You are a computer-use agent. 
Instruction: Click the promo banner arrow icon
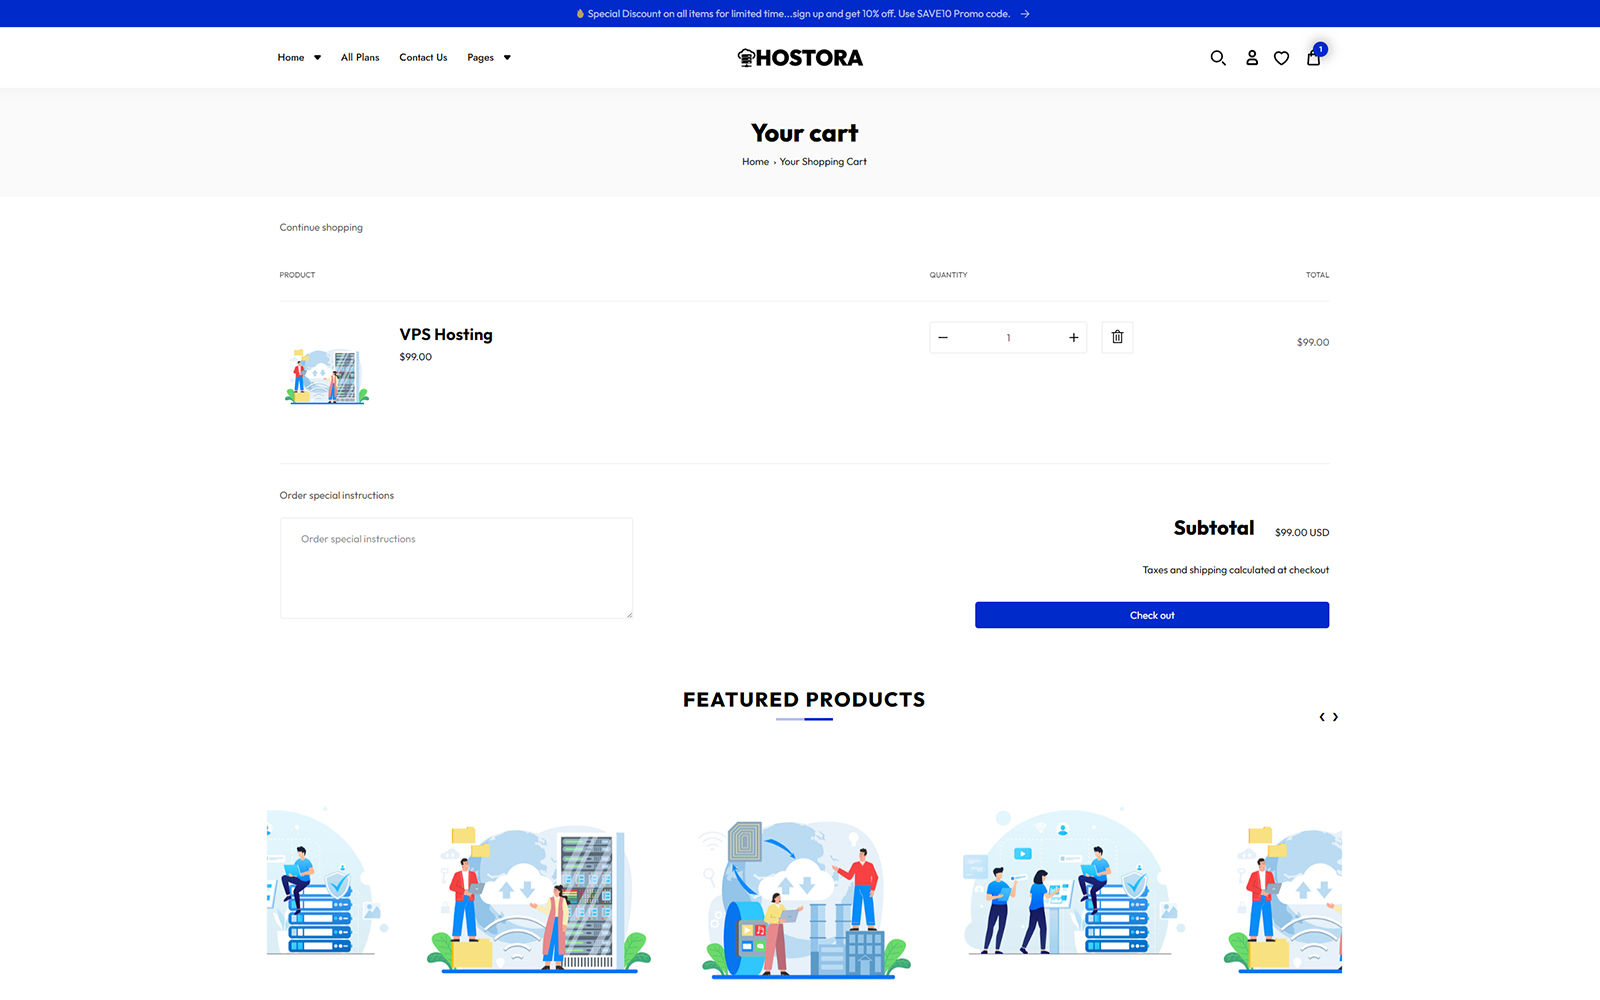[1025, 14]
